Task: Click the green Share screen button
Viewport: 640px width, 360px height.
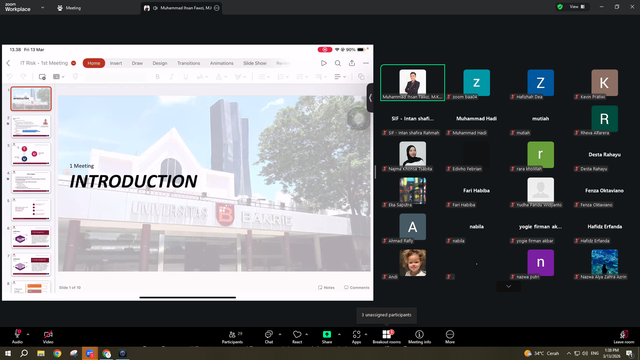Action: pyautogui.click(x=327, y=337)
